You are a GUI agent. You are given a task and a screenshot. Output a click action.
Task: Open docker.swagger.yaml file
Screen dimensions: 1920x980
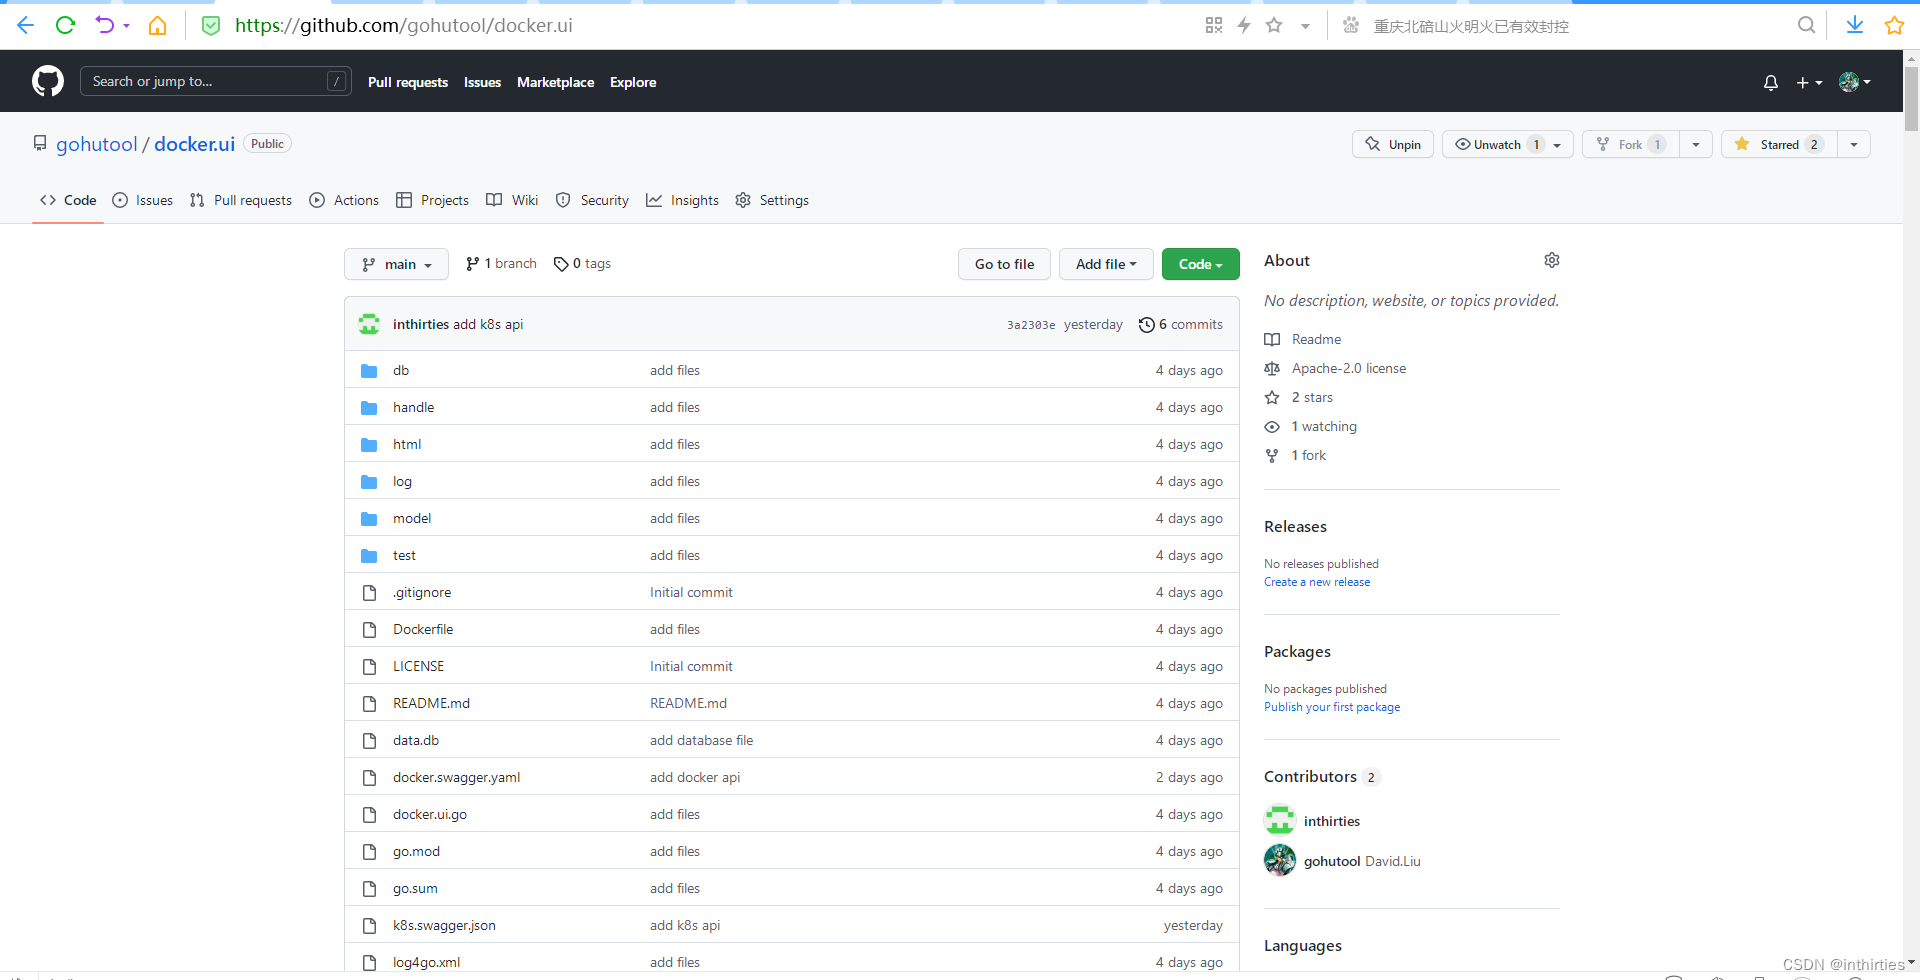[x=456, y=777]
